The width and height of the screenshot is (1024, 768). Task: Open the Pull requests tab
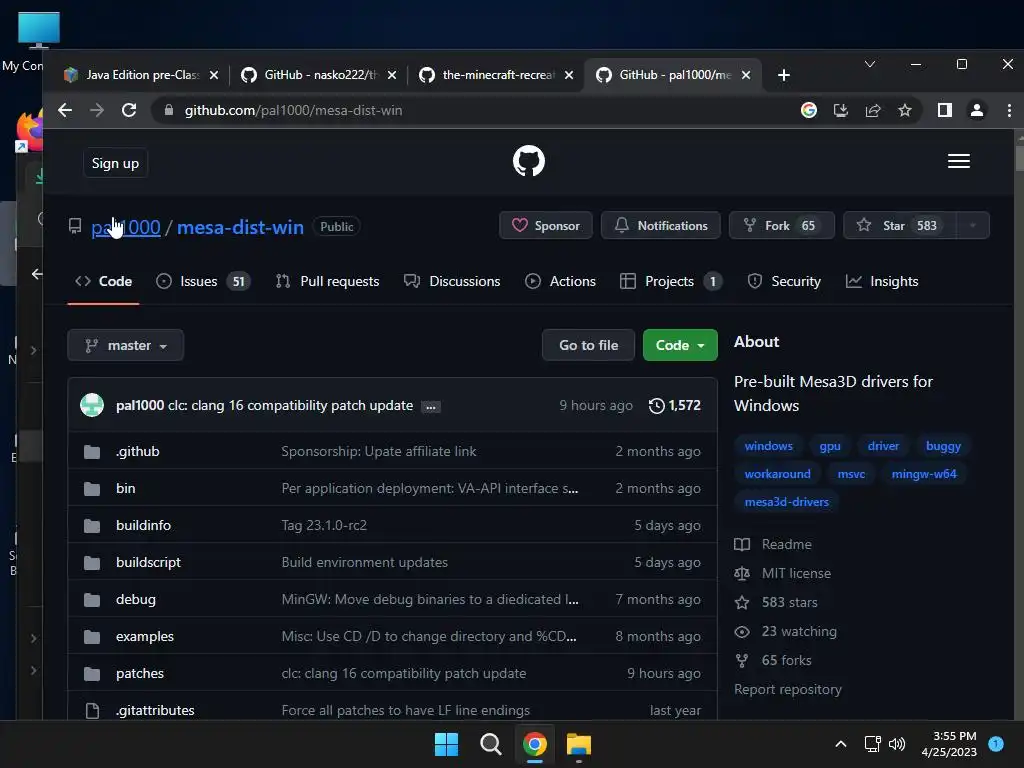point(327,281)
